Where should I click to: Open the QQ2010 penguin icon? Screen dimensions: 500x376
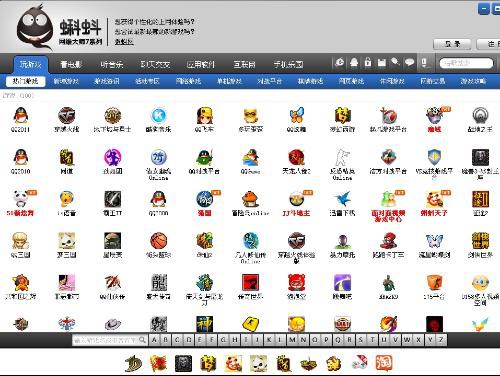[x=21, y=157]
